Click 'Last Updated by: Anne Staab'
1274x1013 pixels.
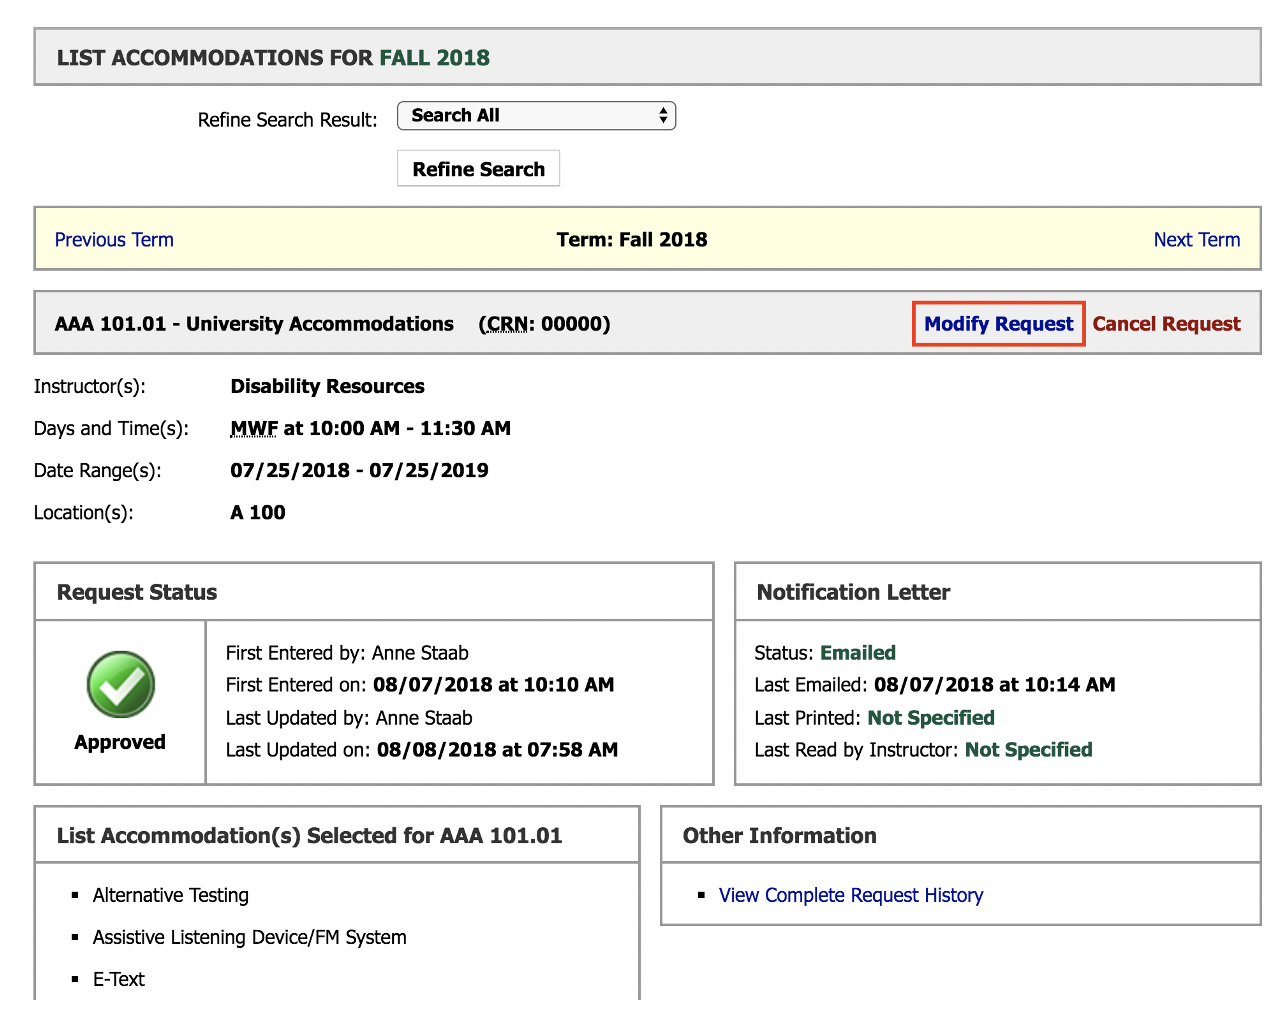point(349,718)
